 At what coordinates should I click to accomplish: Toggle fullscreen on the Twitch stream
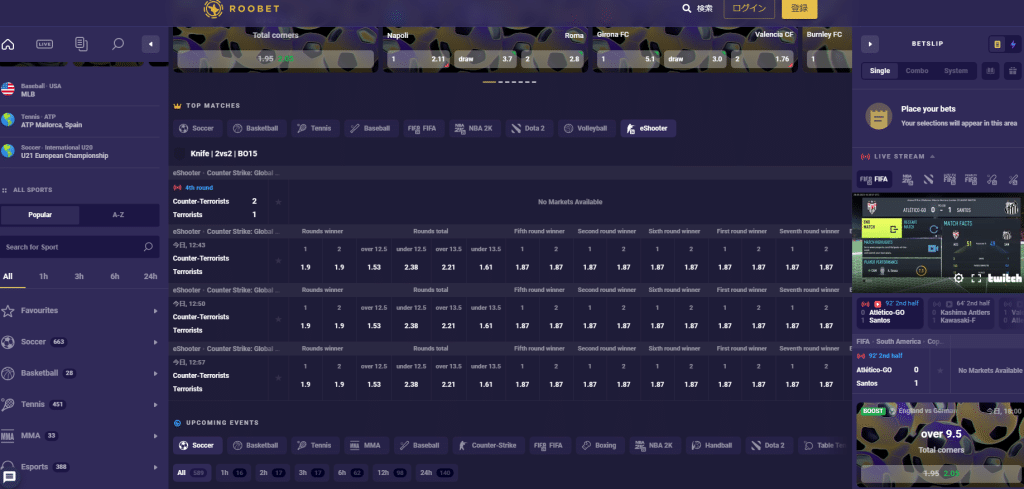click(x=976, y=278)
